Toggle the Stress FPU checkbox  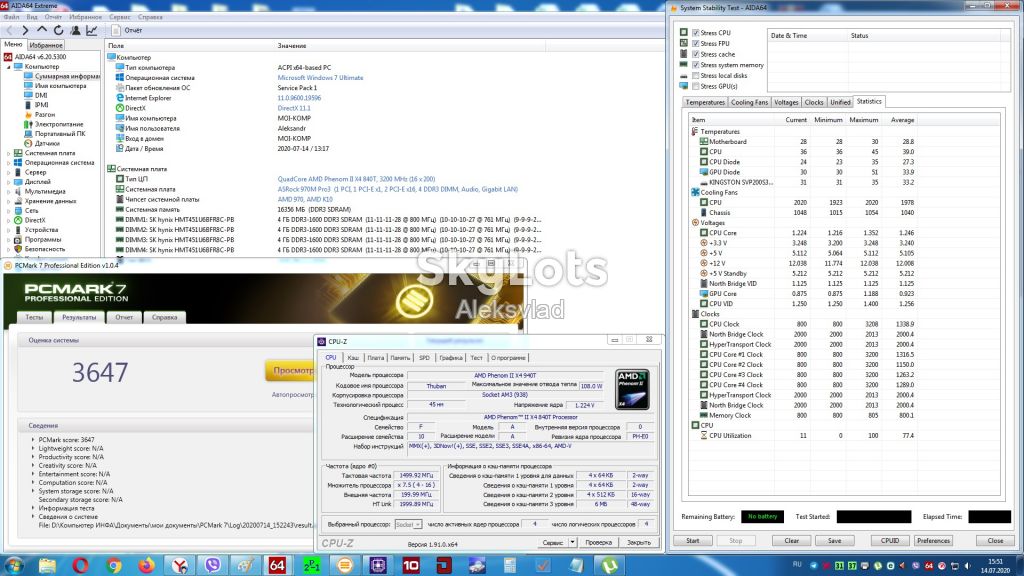click(x=696, y=44)
